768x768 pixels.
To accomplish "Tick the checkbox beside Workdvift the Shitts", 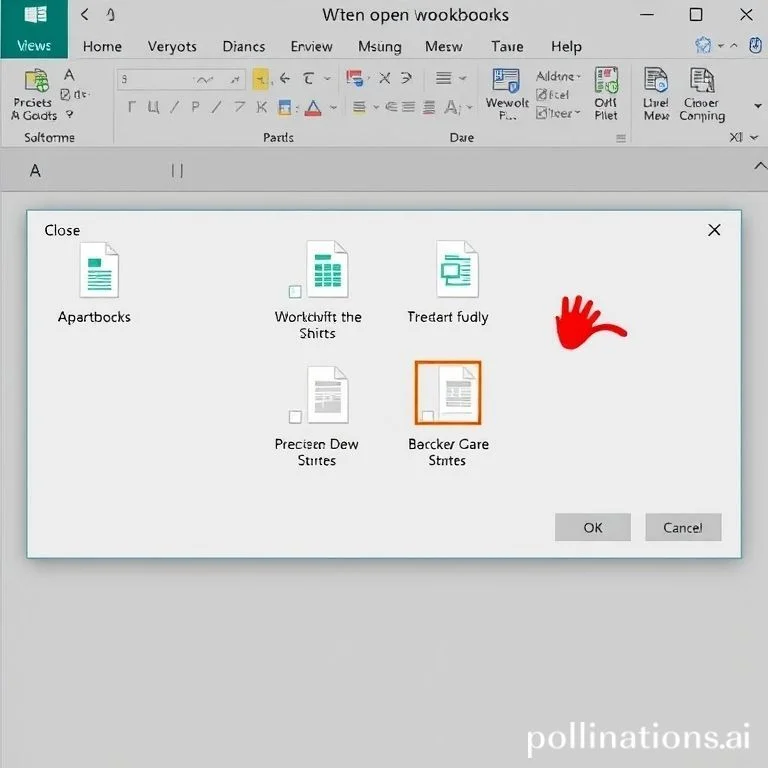I will 295,292.
